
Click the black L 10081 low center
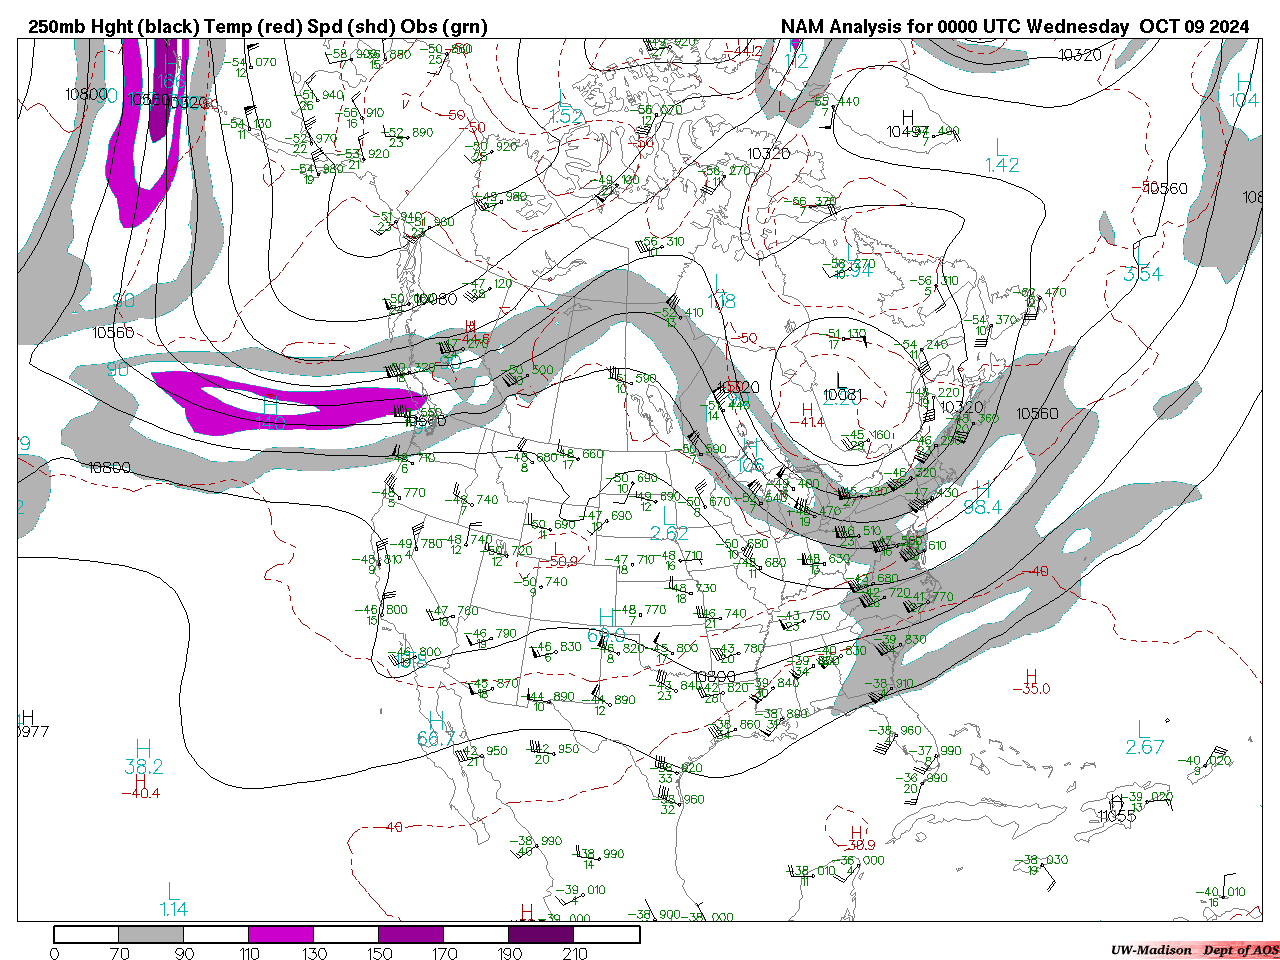(841, 388)
